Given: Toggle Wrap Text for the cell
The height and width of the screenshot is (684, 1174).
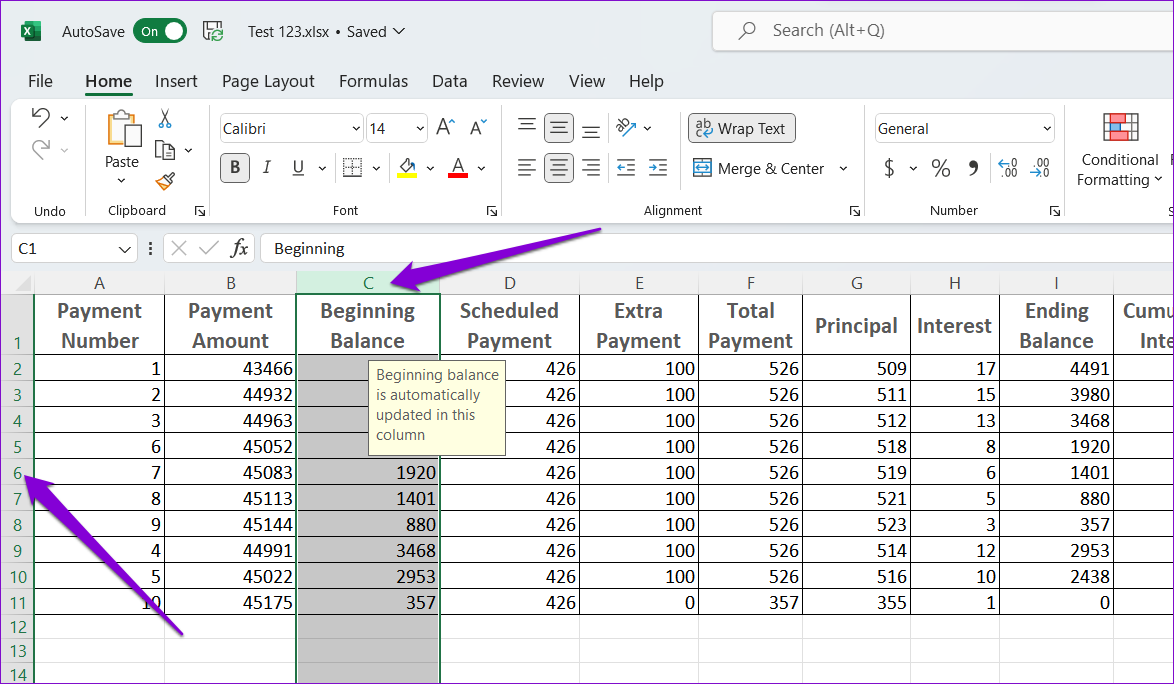Looking at the screenshot, I should 741,128.
